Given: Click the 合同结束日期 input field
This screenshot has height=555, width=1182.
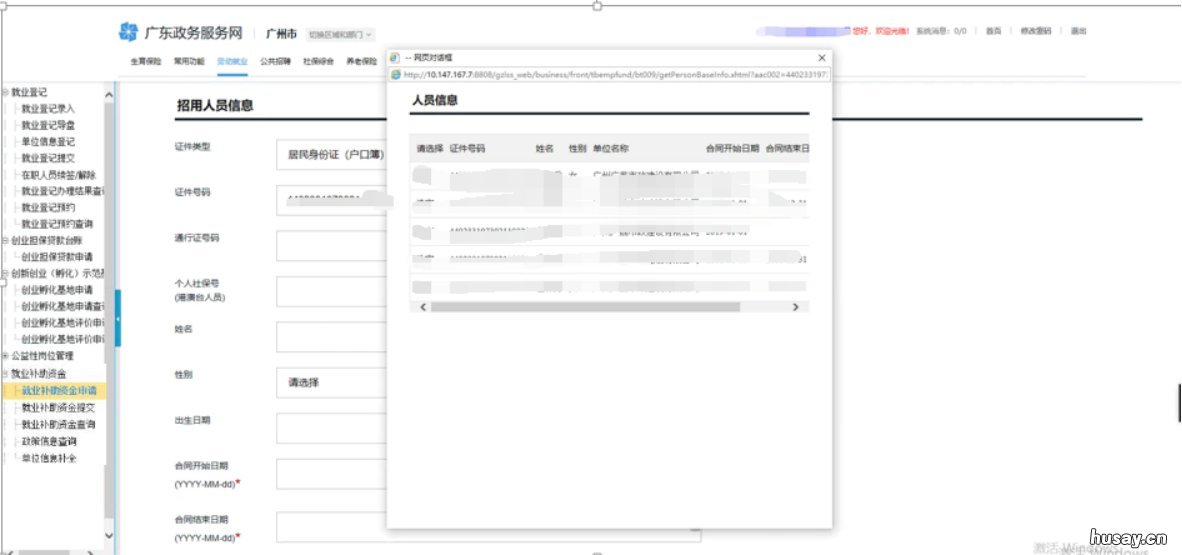Looking at the screenshot, I should (x=488, y=527).
